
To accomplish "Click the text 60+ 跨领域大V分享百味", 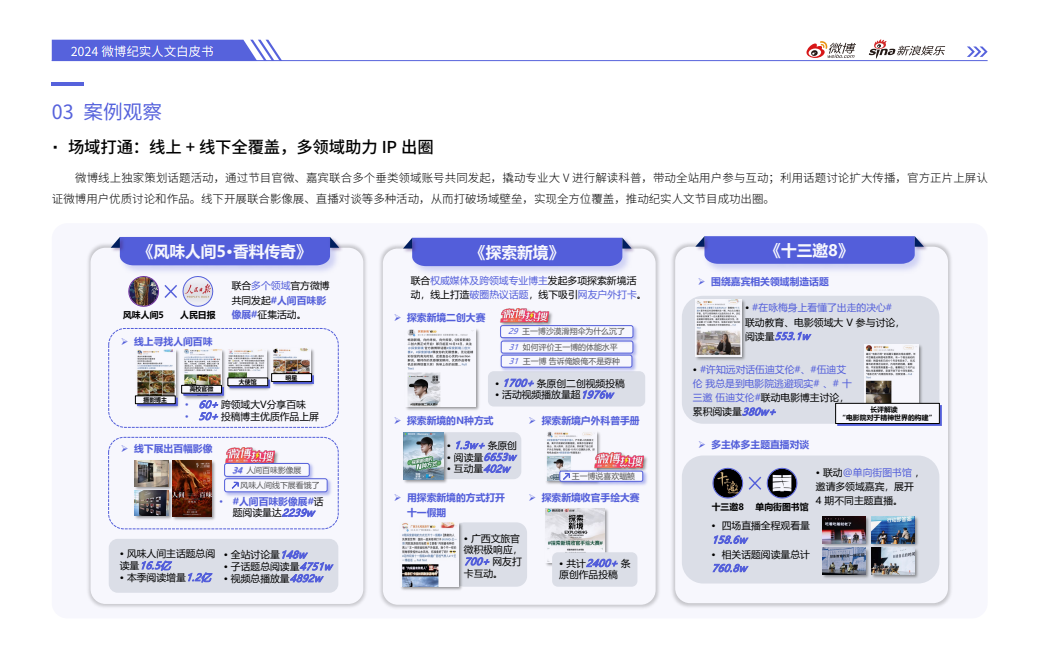I will [252, 404].
